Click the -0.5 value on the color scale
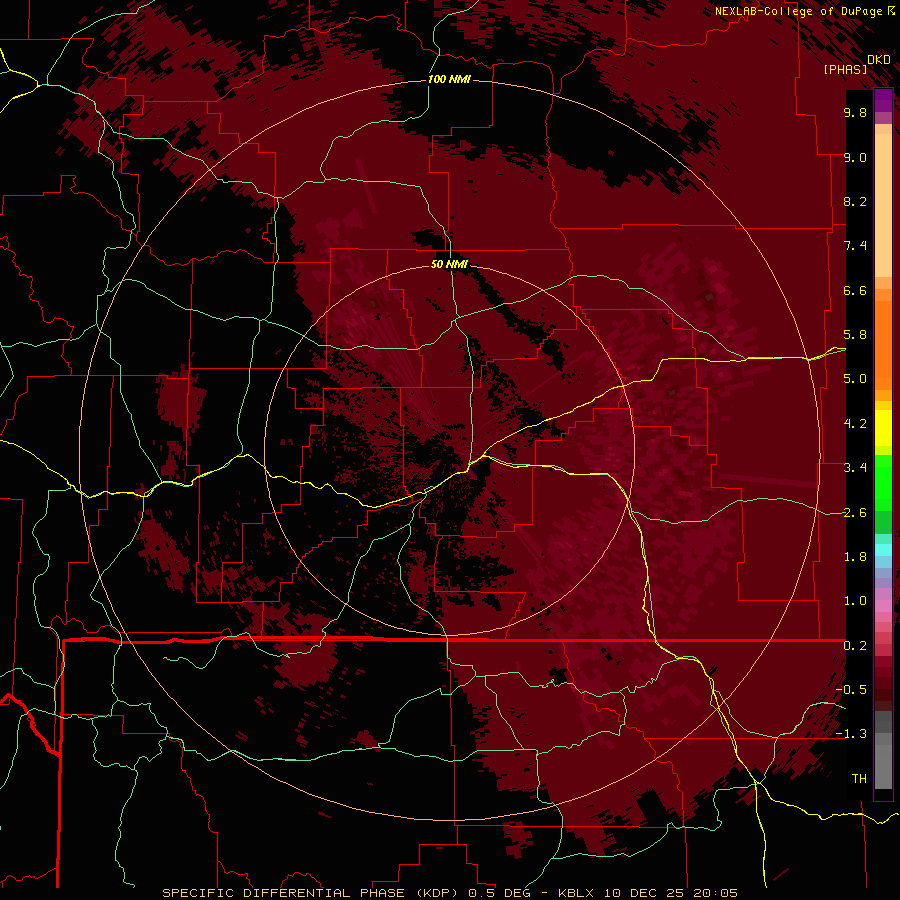900x900 pixels. pos(851,690)
